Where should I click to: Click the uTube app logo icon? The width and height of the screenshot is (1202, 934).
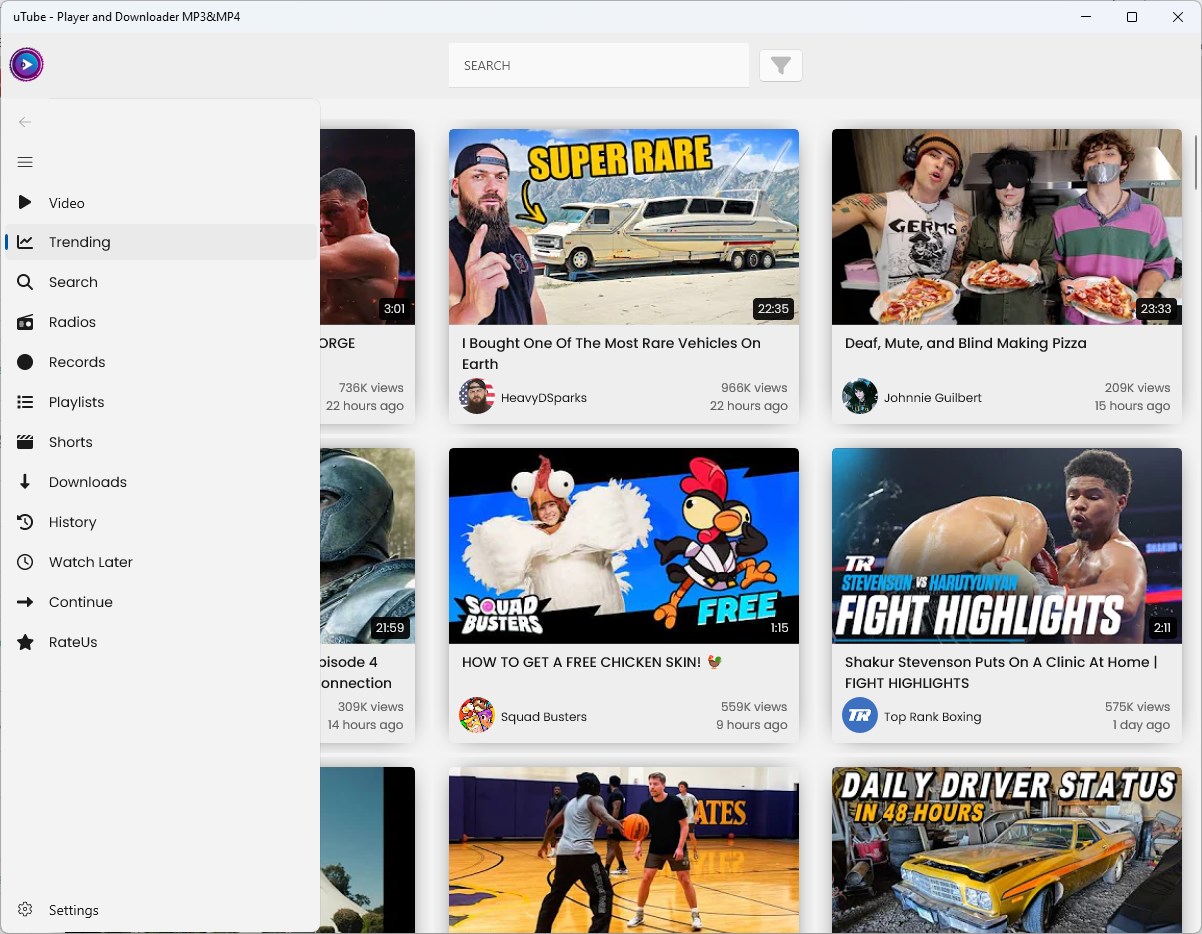(26, 65)
